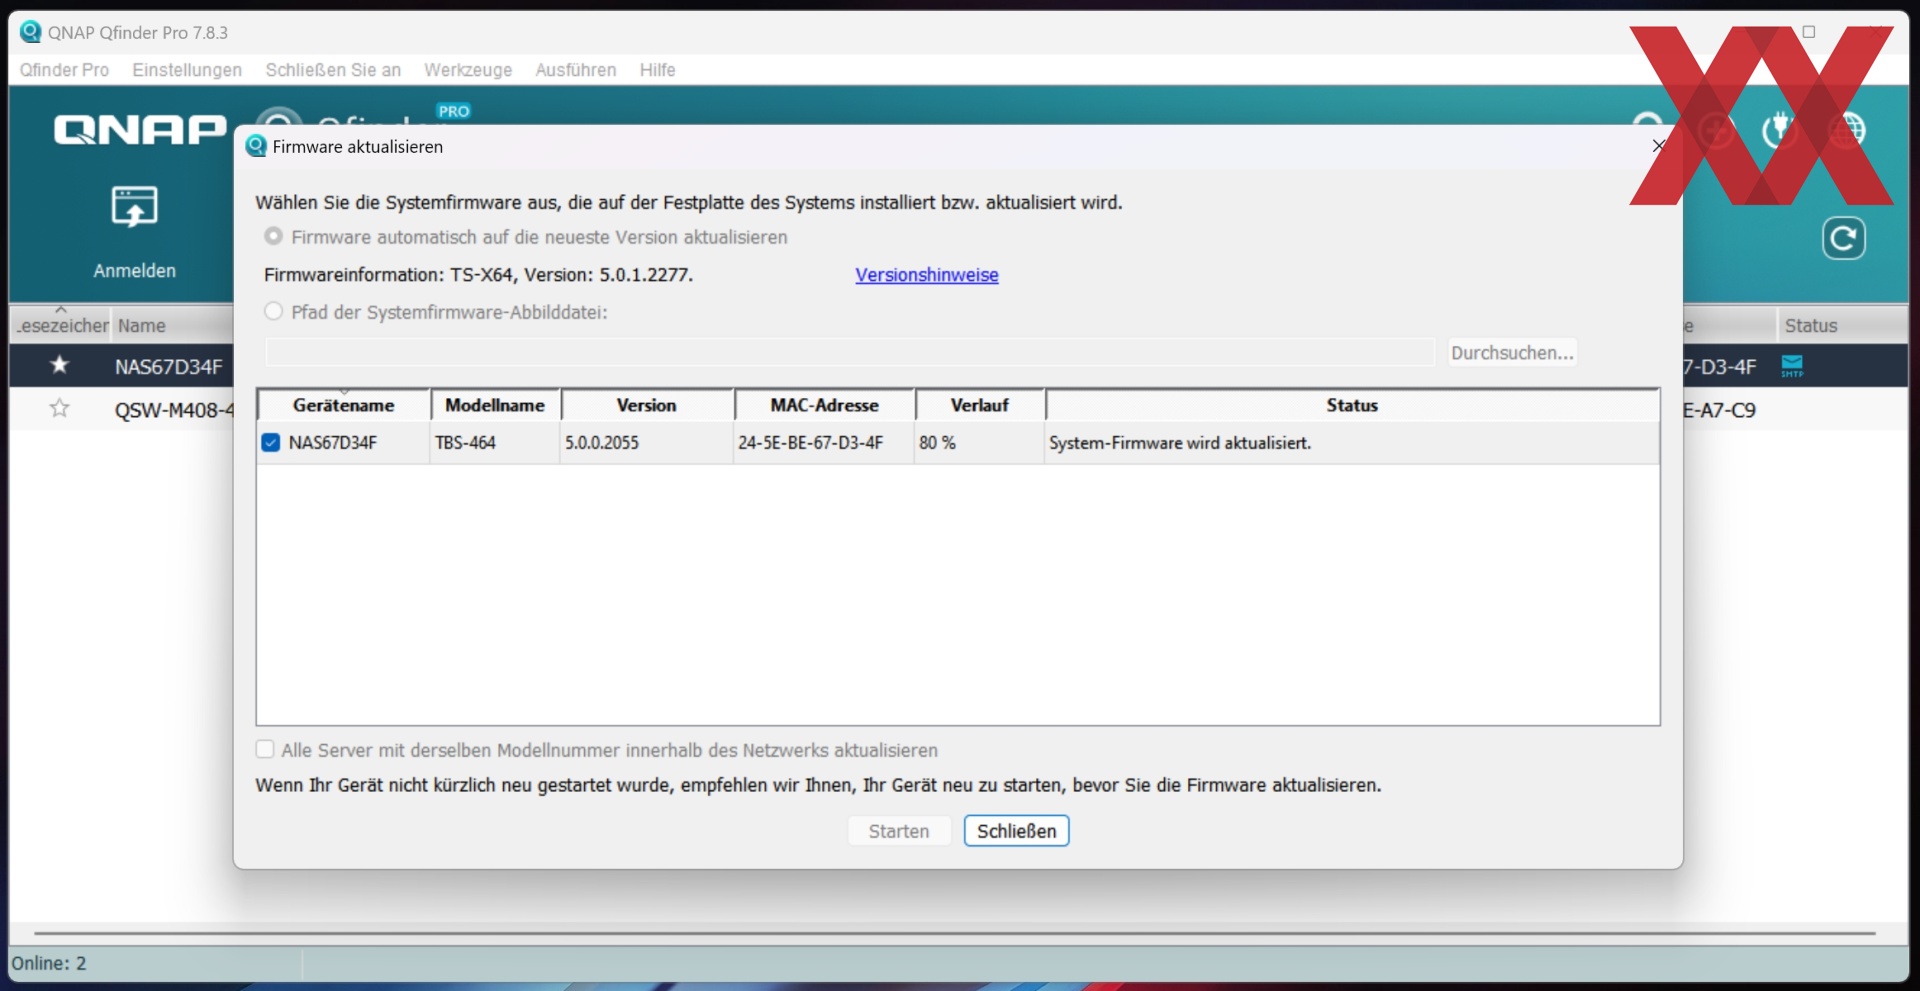
Task: Click the Name column header in main window
Action: coord(172,325)
